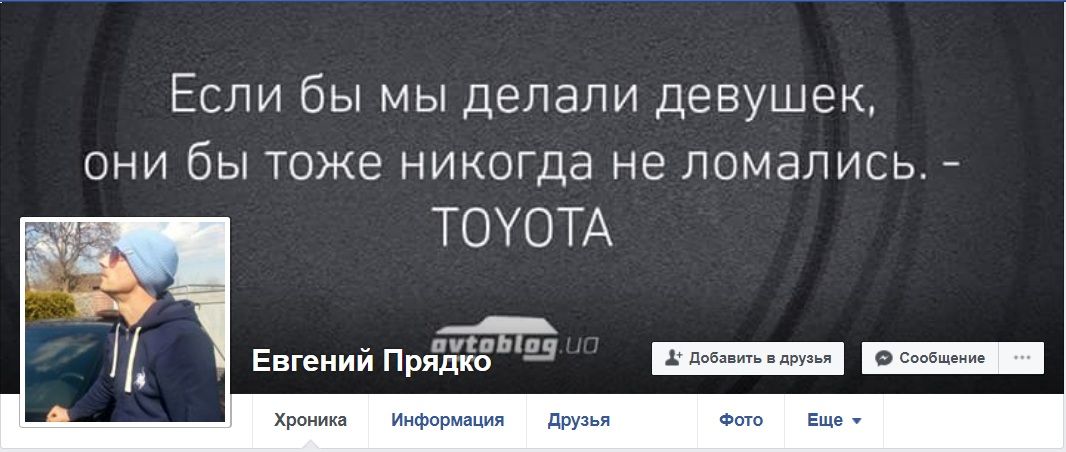Go to the Друзья tab

click(x=579, y=421)
